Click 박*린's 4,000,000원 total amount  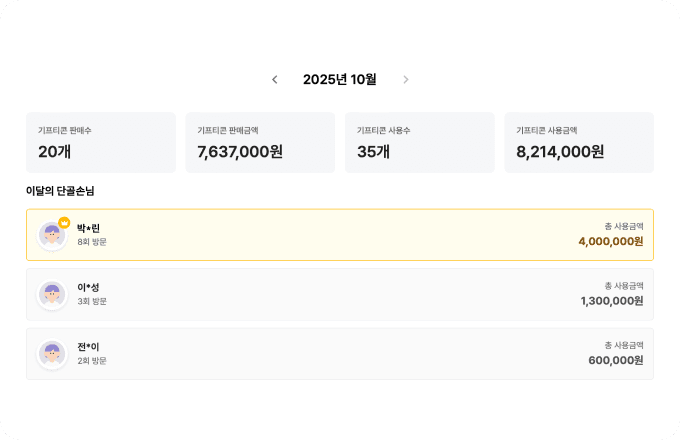coord(610,241)
